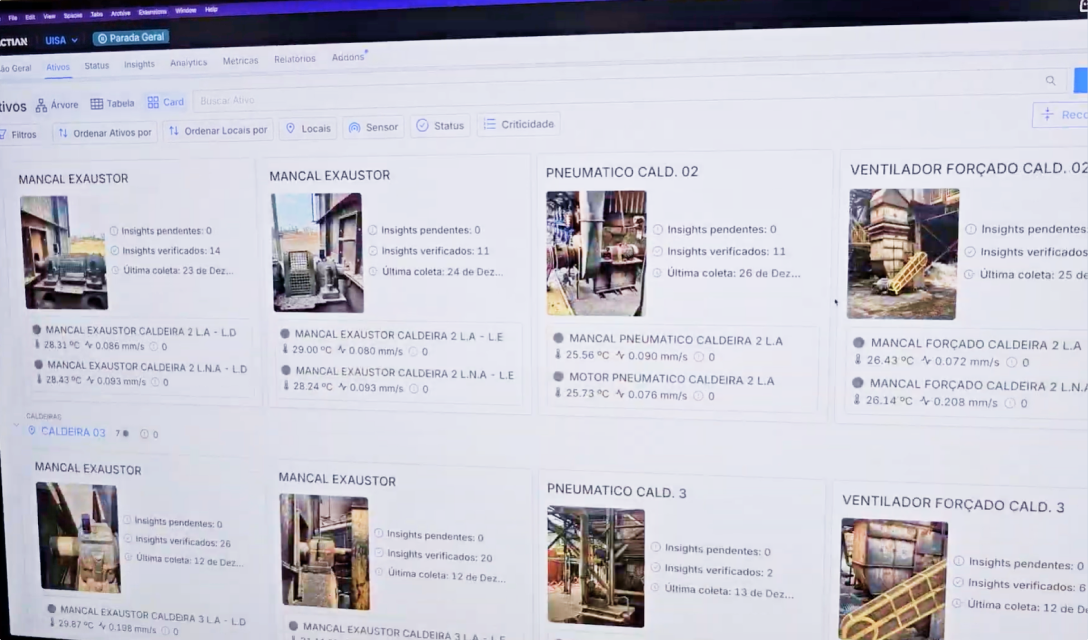Click the Status check-circle filter icon
Image resolution: width=1088 pixels, height=640 pixels.
422,126
